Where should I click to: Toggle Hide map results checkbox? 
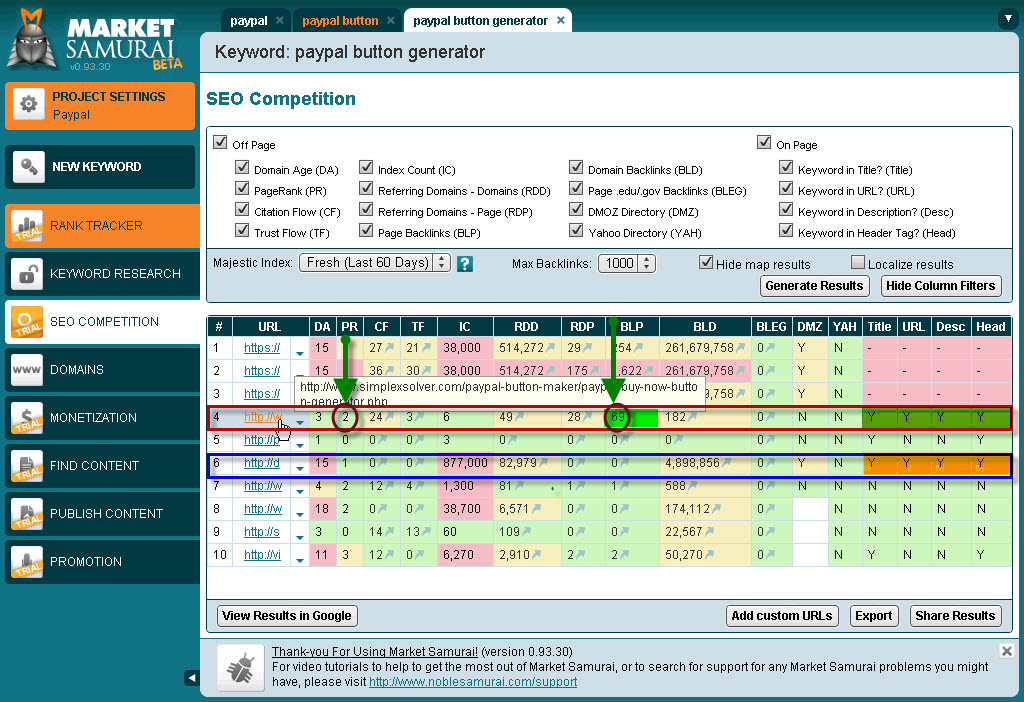706,263
